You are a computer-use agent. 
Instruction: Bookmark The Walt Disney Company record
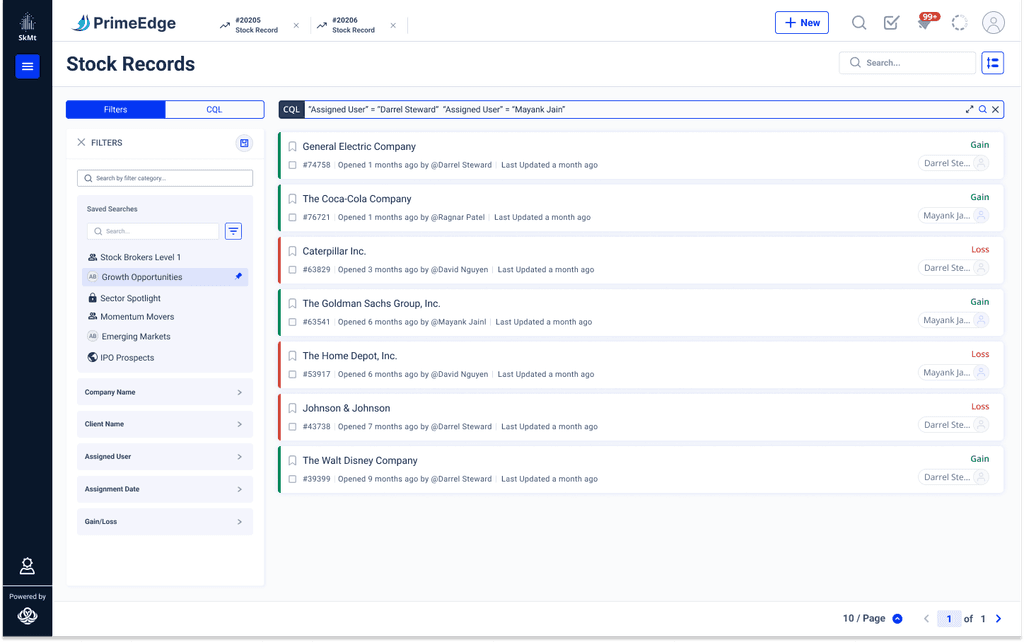click(x=293, y=460)
